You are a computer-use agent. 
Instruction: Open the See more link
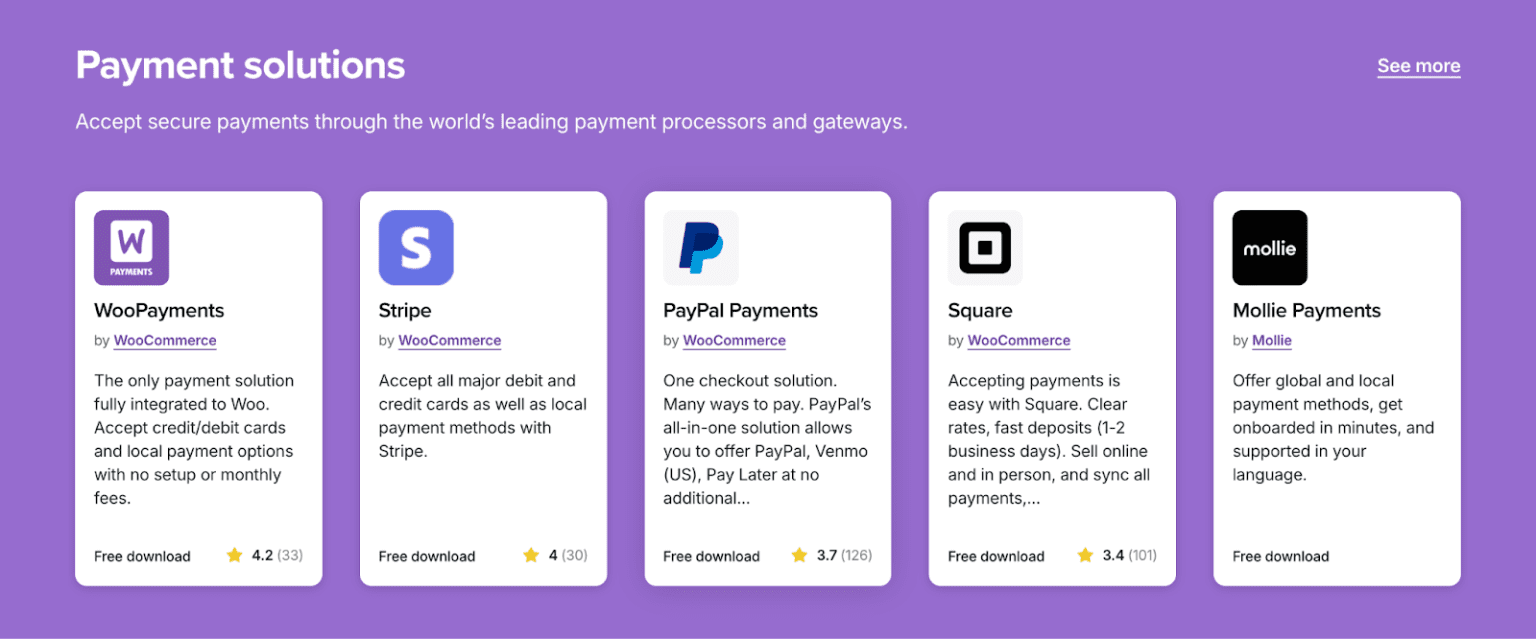click(1418, 65)
